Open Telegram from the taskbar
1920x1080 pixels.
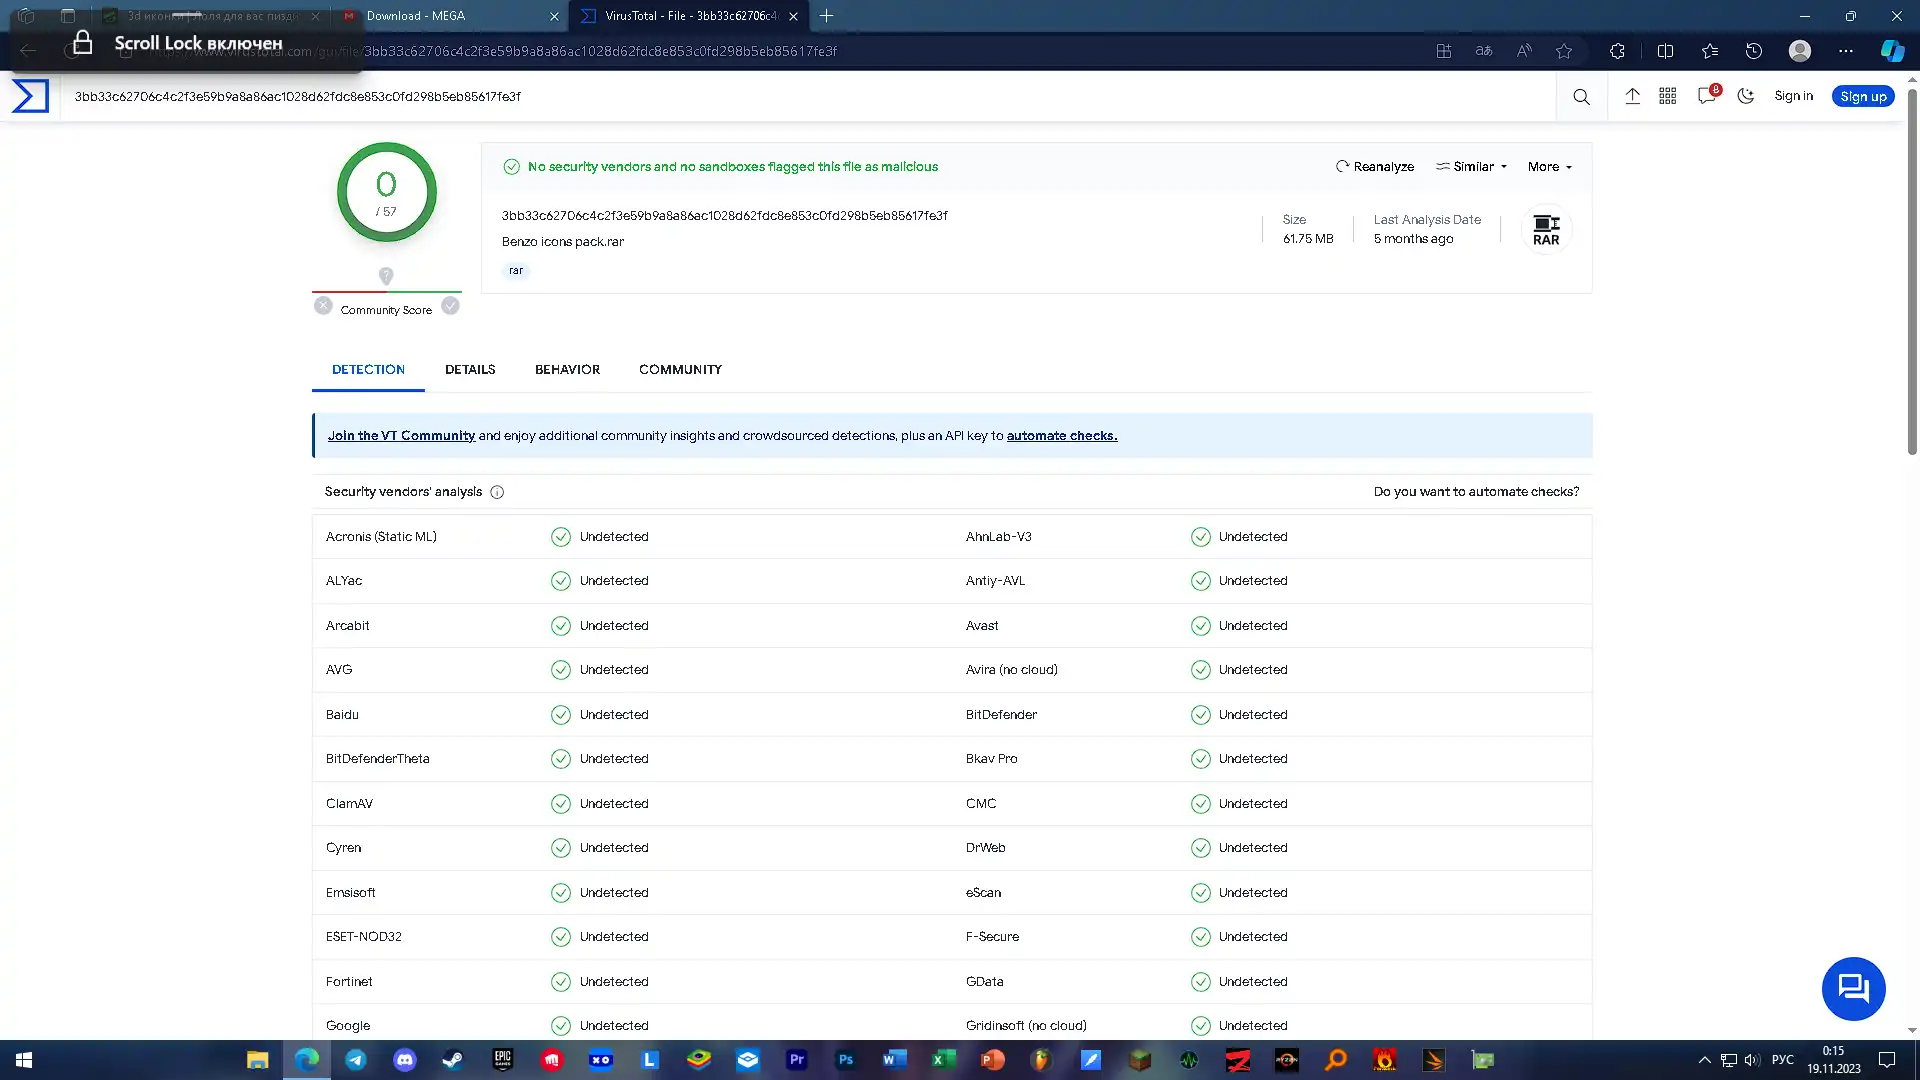click(x=355, y=1060)
